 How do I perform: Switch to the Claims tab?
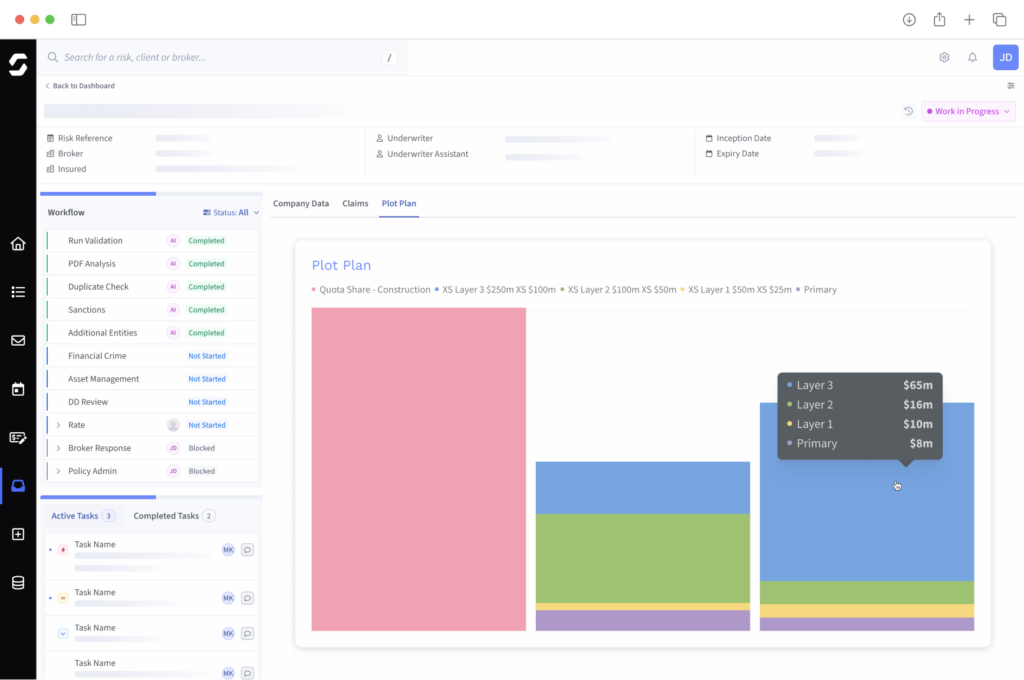[x=355, y=204]
